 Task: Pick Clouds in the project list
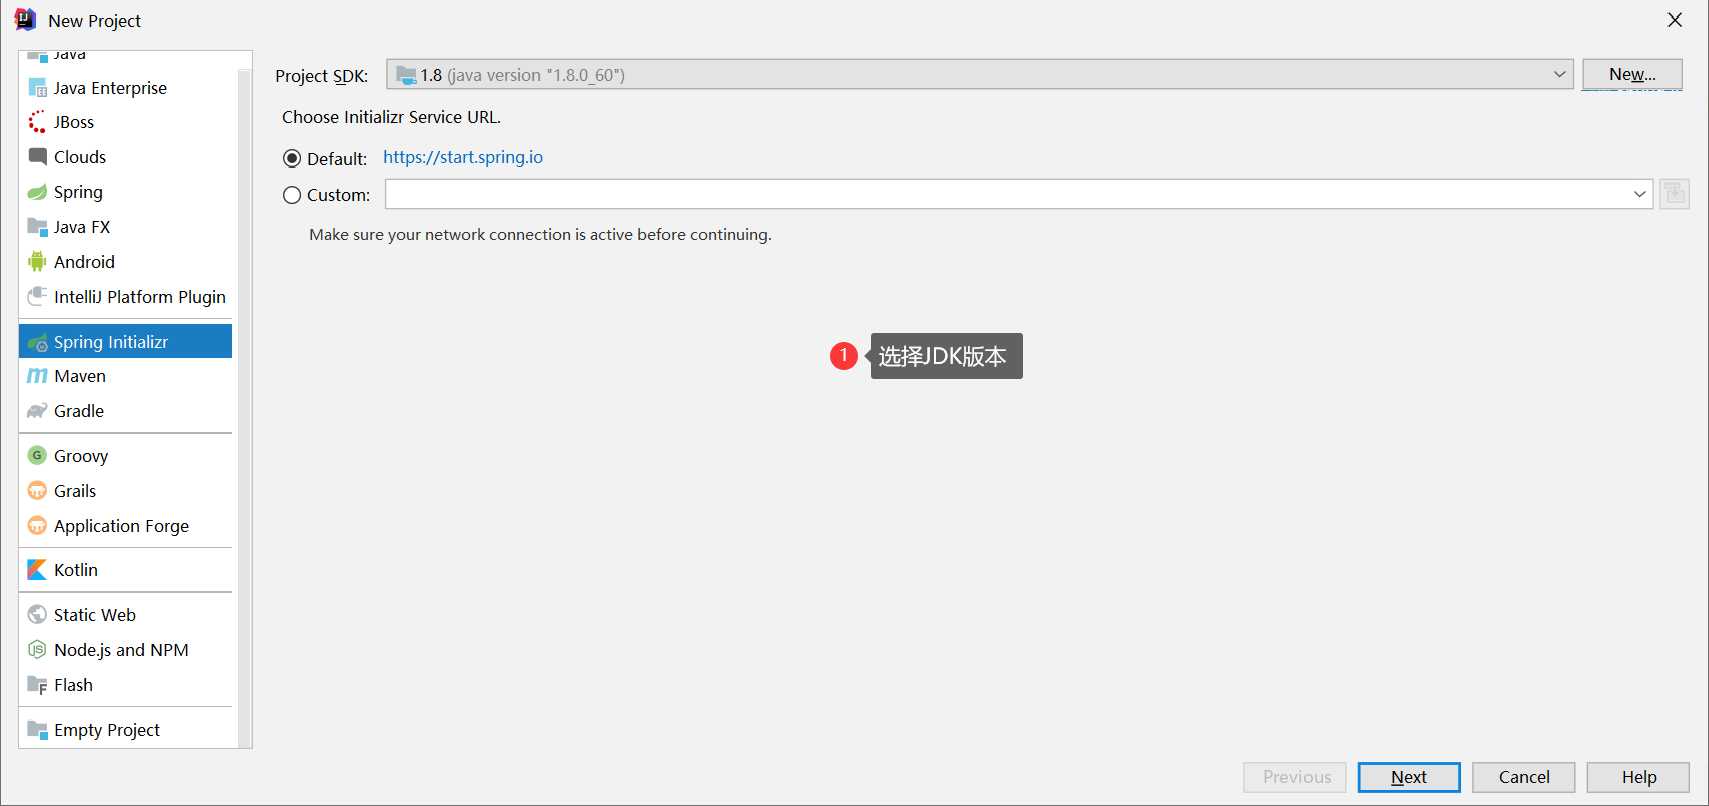pyautogui.click(x=125, y=157)
